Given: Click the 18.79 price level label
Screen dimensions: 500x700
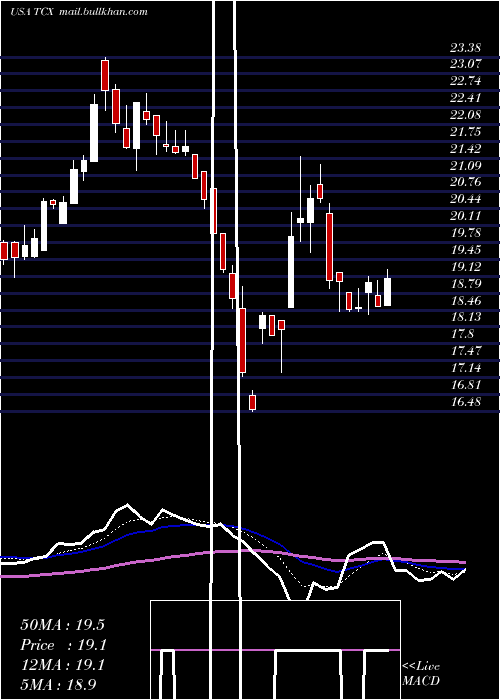Looking at the screenshot, I should (465, 284).
